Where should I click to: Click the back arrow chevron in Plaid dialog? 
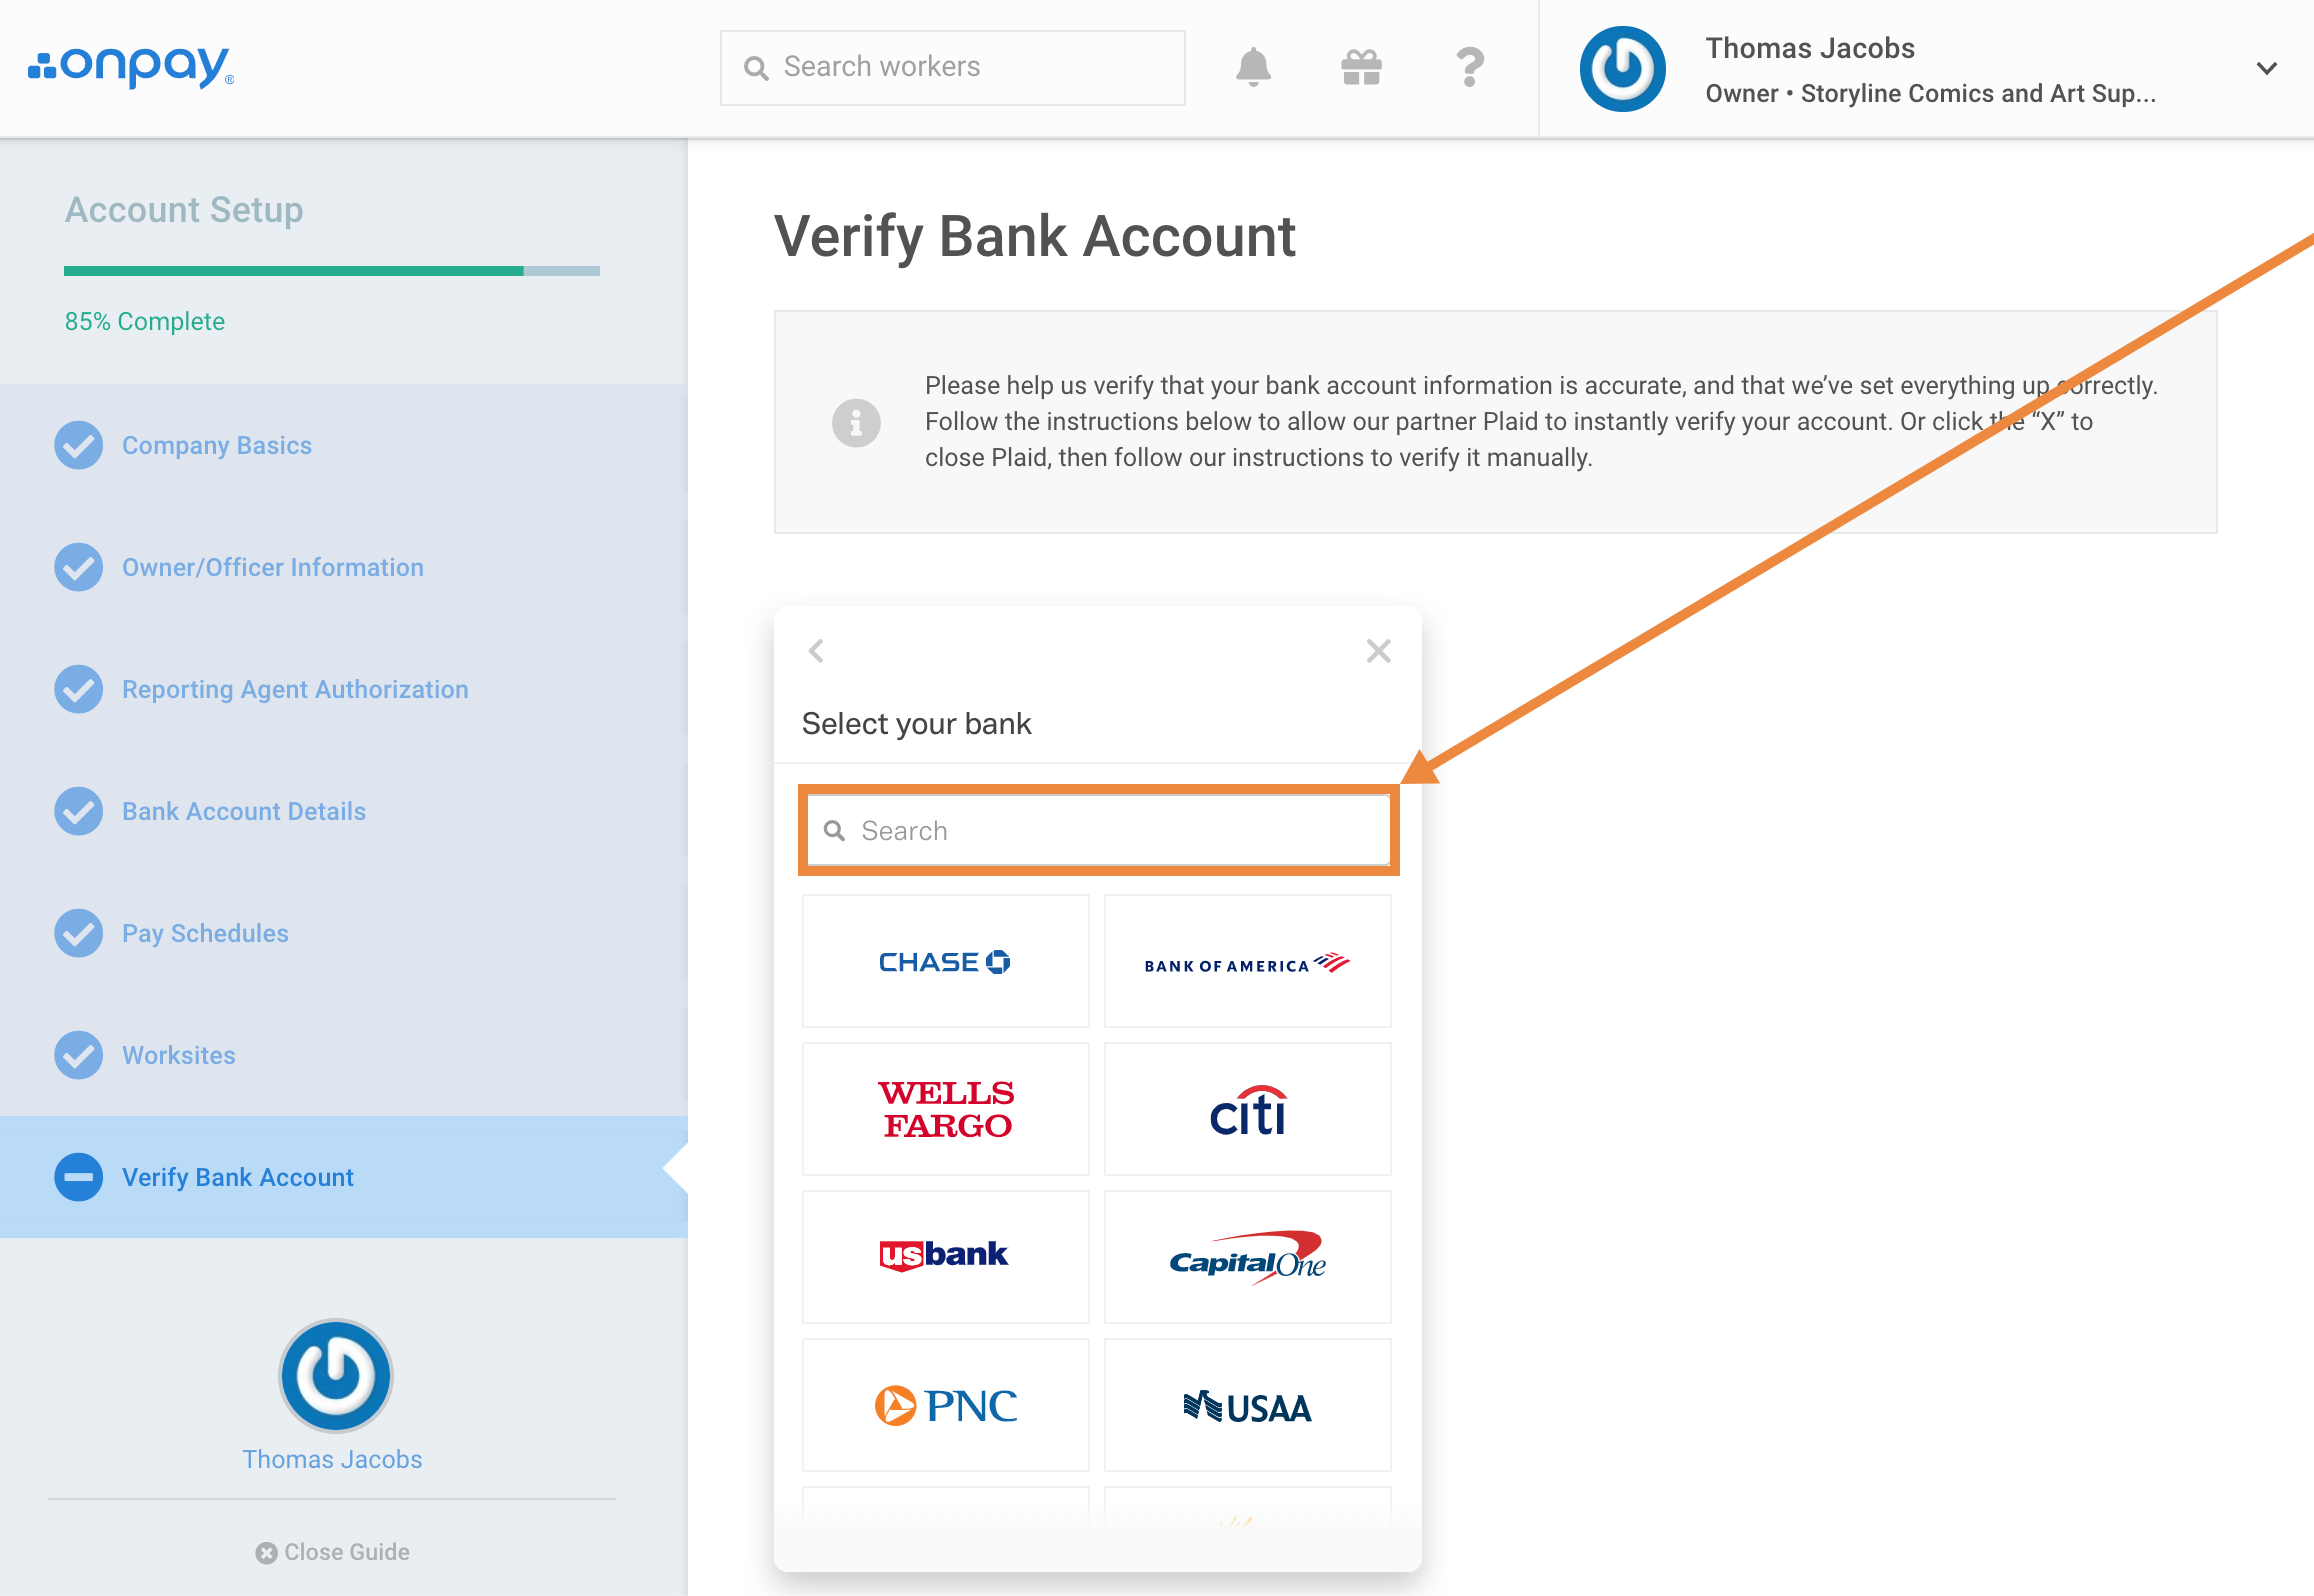[818, 650]
